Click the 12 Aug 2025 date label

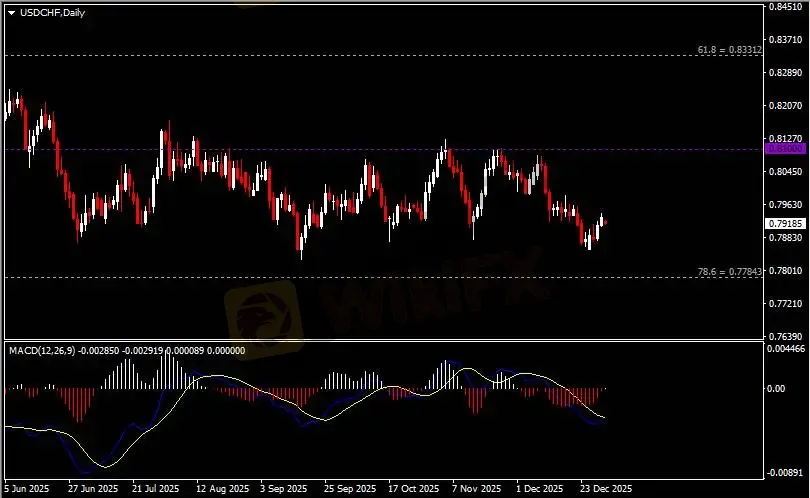click(222, 488)
